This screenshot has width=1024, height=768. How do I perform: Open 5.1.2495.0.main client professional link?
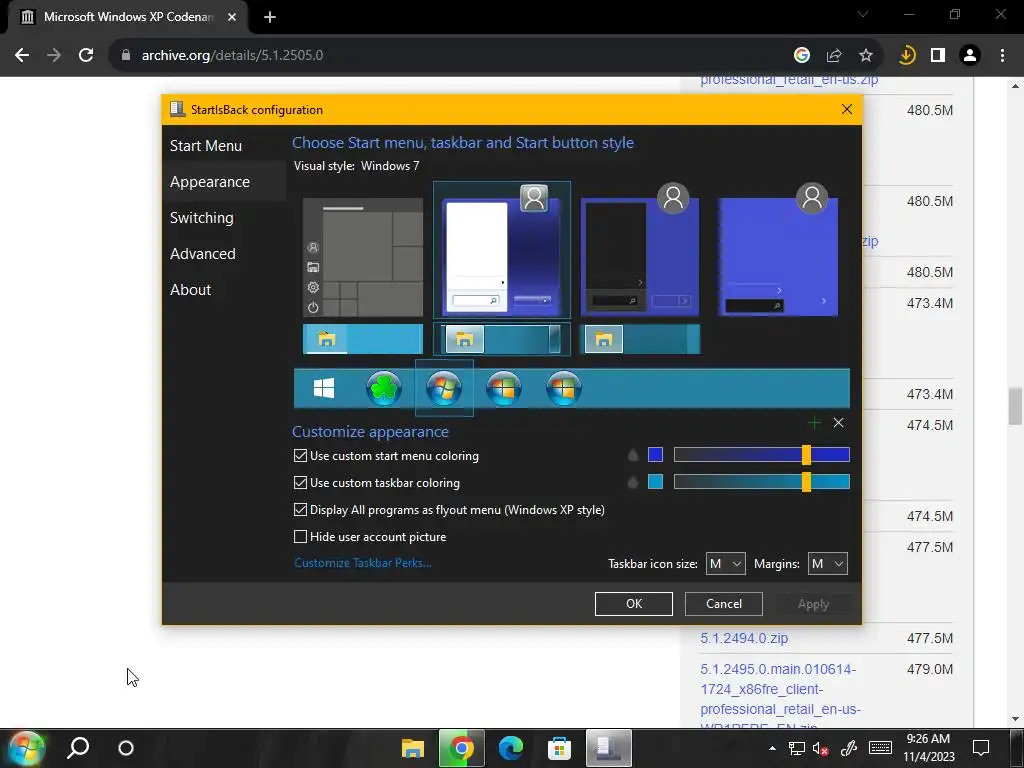click(780, 698)
